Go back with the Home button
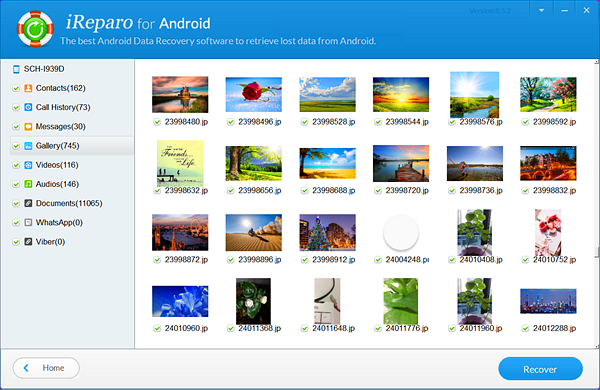 point(46,368)
